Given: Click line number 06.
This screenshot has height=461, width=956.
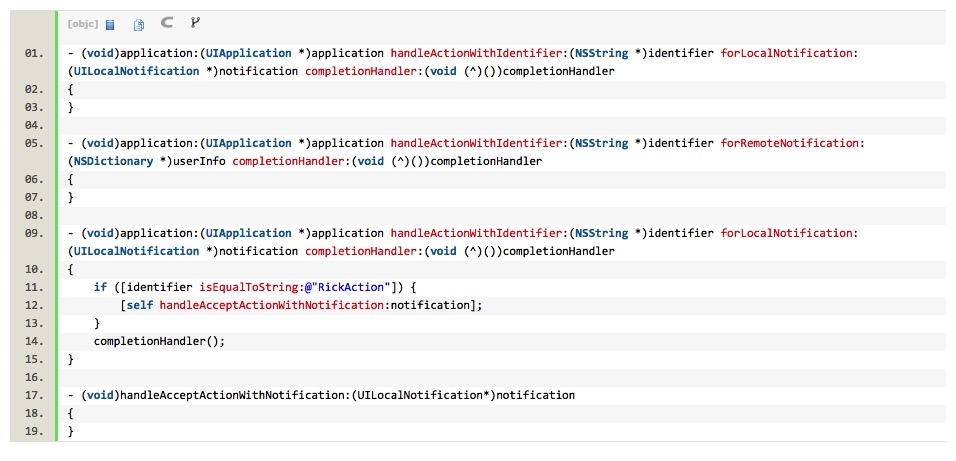Looking at the screenshot, I should coord(35,179).
